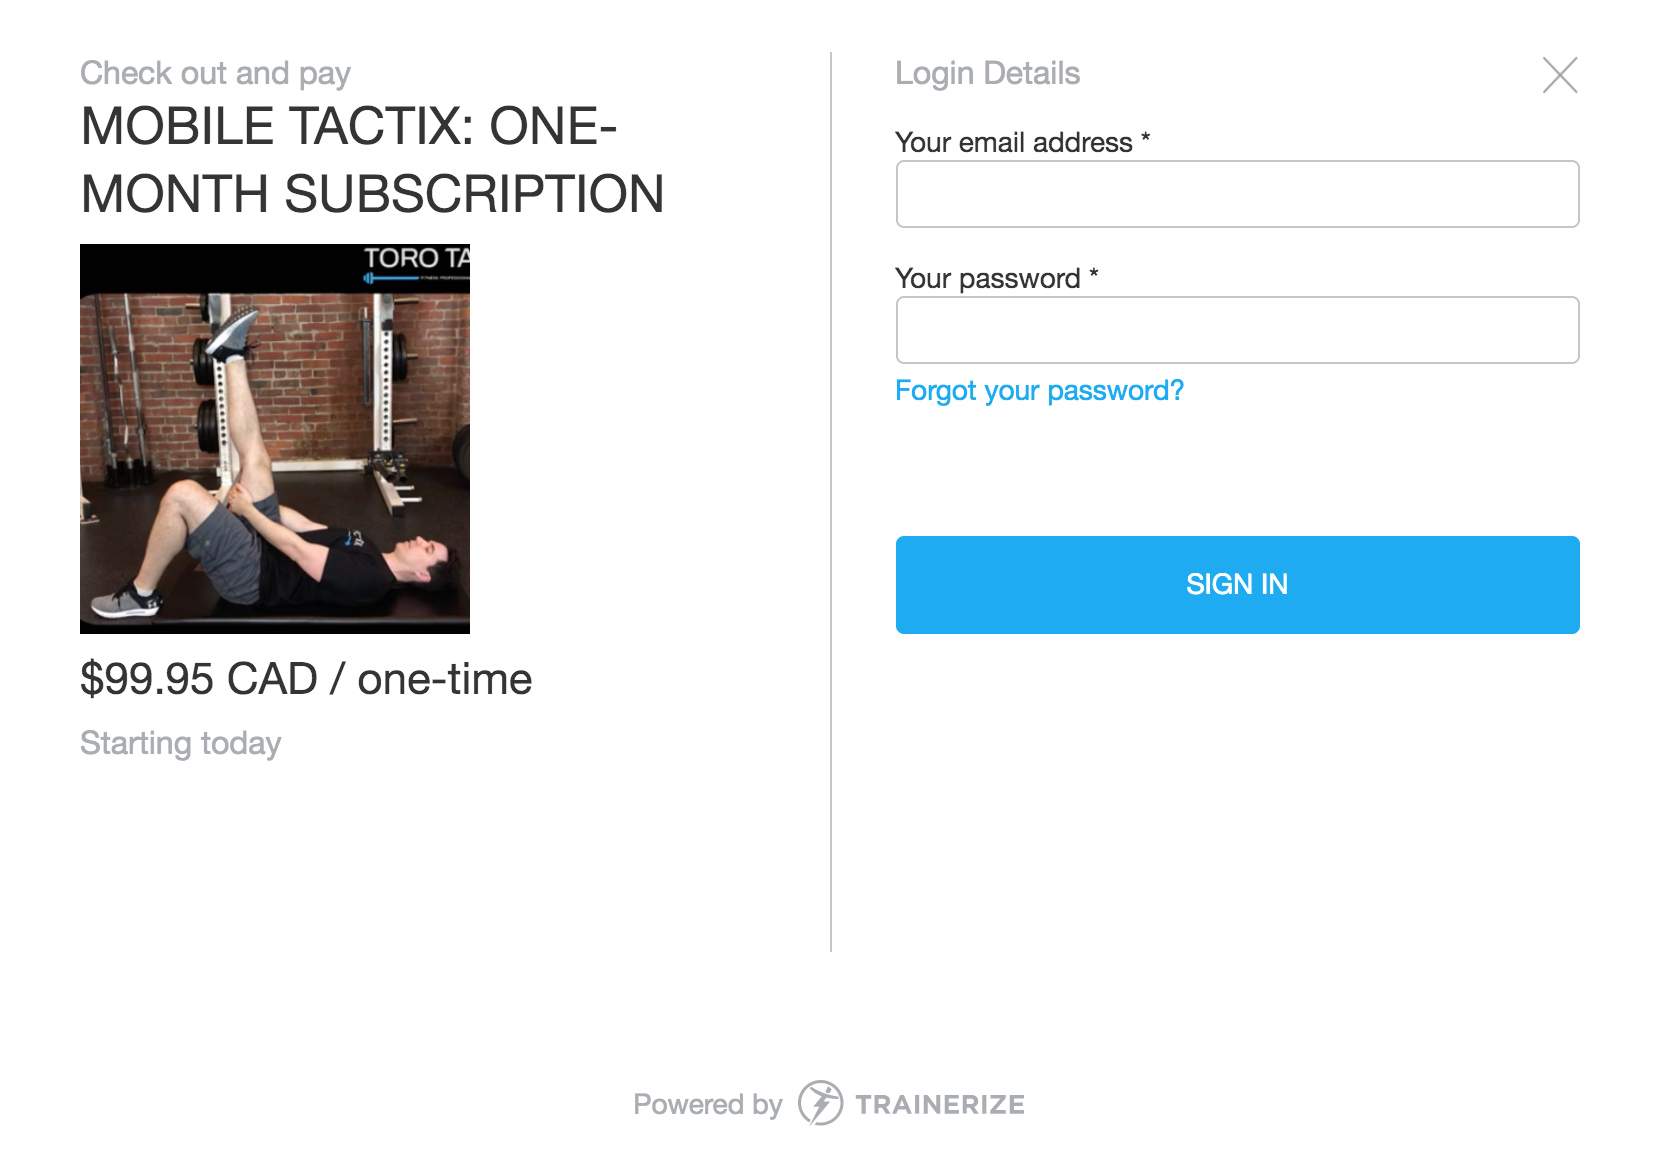
Task: Click the Trainerize runner logo icon
Action: [x=820, y=1103]
